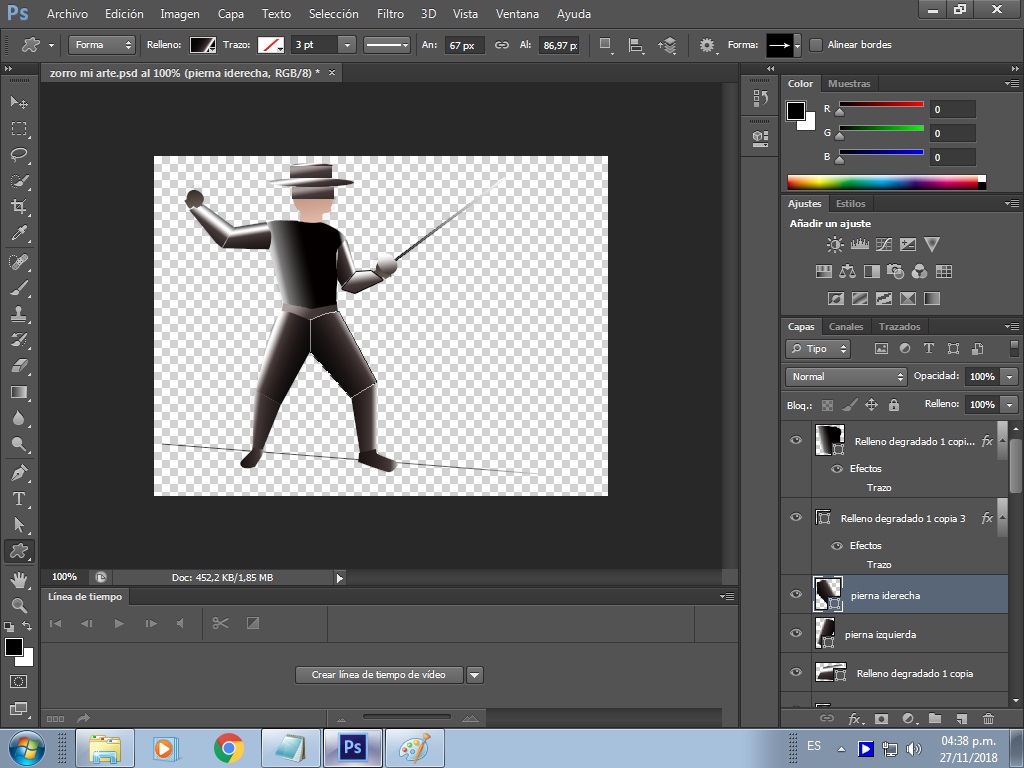This screenshot has width=1024, height=768.
Task: Add Levels adjustment icon
Action: (859, 245)
